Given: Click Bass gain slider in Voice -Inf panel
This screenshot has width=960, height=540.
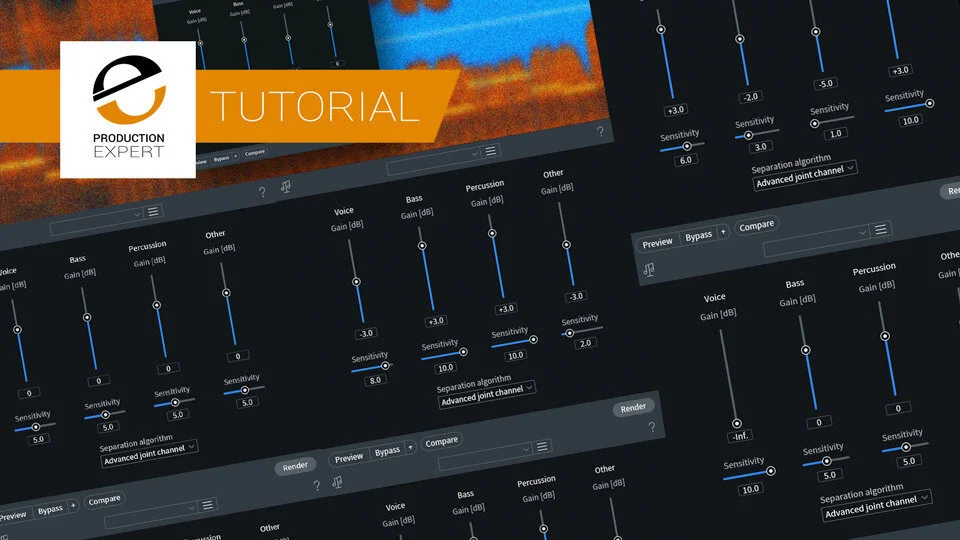Looking at the screenshot, I should click(x=808, y=362).
